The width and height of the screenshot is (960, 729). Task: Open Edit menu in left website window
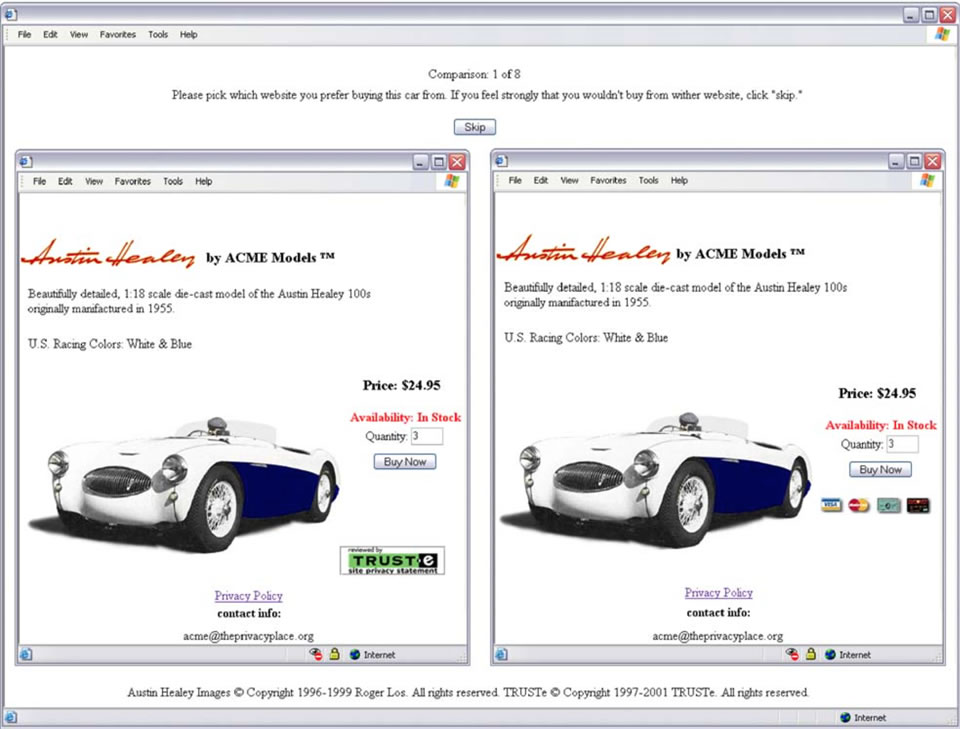65,181
